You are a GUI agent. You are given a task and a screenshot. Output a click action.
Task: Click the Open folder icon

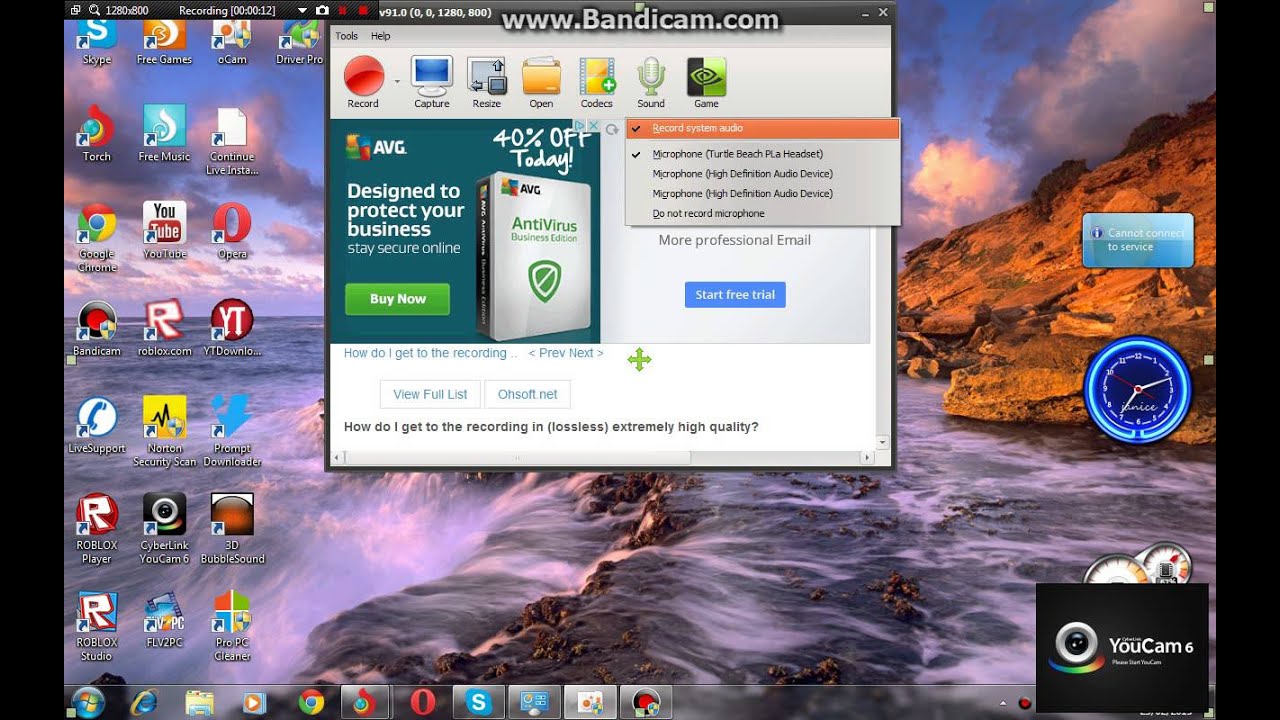pos(541,83)
